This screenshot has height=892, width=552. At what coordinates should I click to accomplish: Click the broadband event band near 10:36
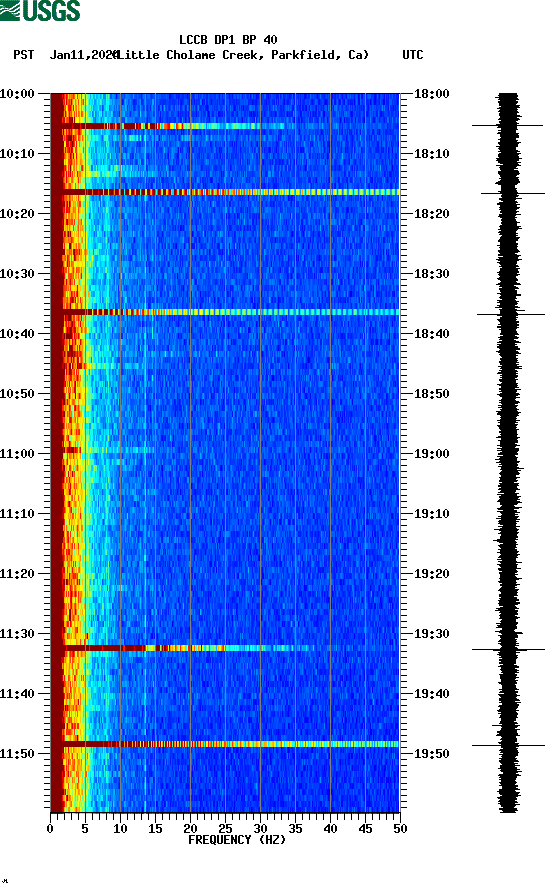(225, 312)
